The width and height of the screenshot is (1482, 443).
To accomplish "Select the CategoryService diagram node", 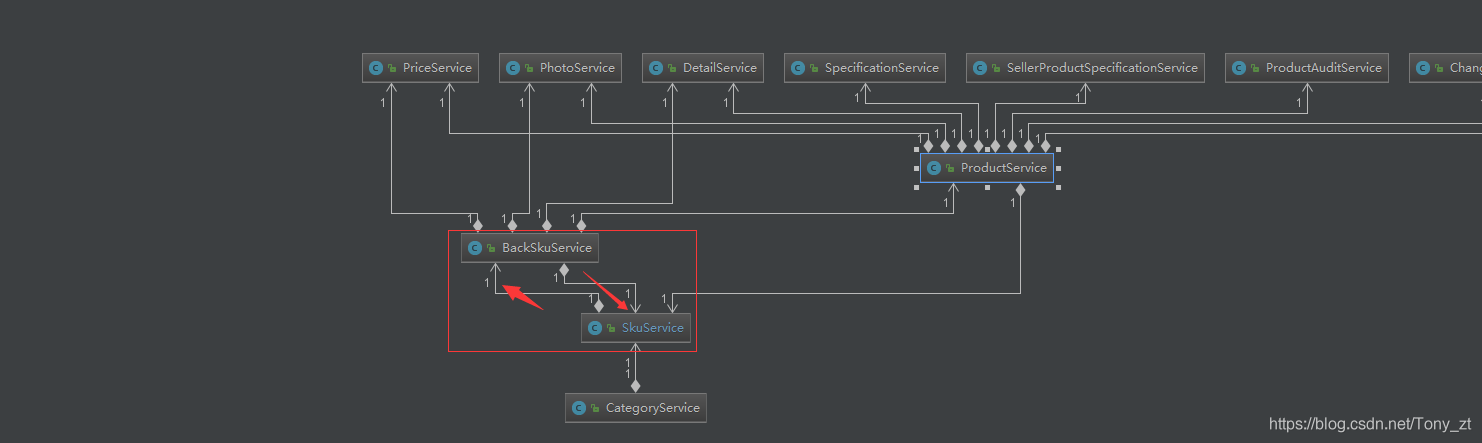I will (x=636, y=408).
